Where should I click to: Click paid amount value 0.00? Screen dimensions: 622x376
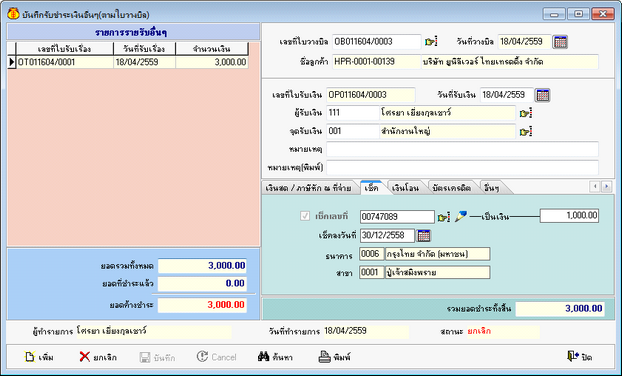[202, 283]
